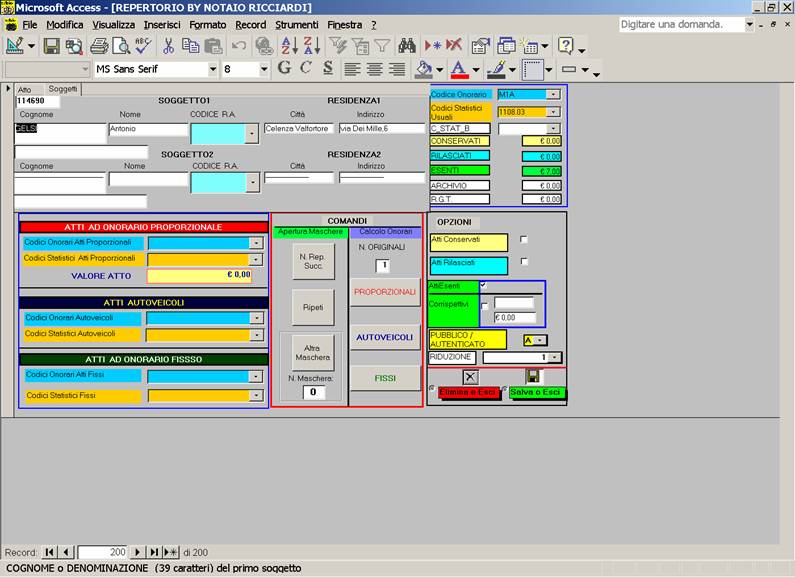This screenshot has width=795, height=578.
Task: Click the VALORE ATTO amount field
Action: click(x=199, y=275)
